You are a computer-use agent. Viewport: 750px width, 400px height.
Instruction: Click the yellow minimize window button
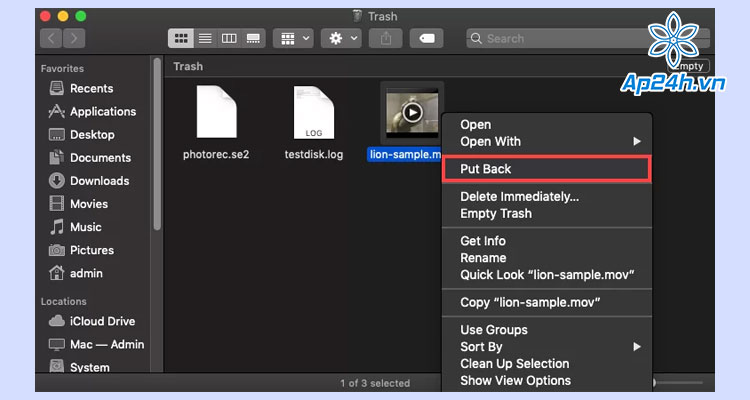point(63,16)
